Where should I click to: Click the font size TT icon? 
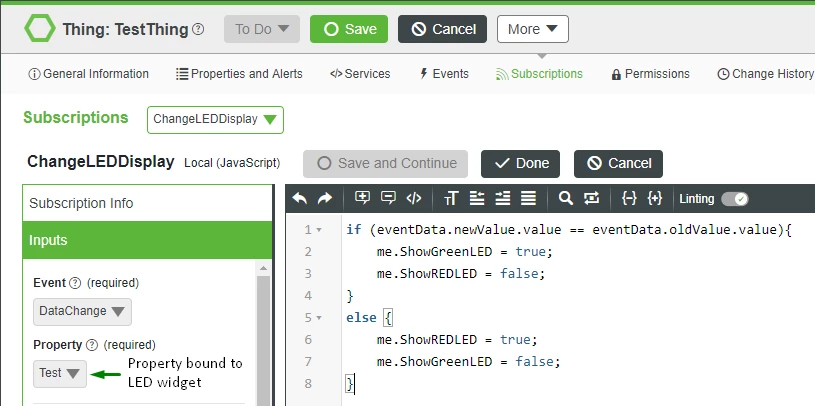[x=451, y=198]
